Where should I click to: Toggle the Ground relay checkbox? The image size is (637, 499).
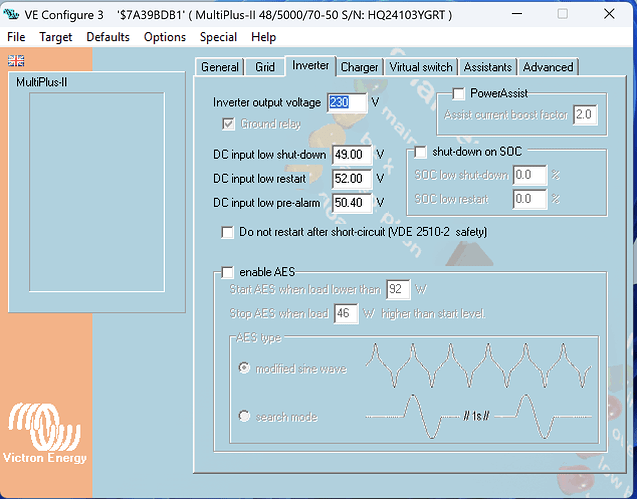228,124
